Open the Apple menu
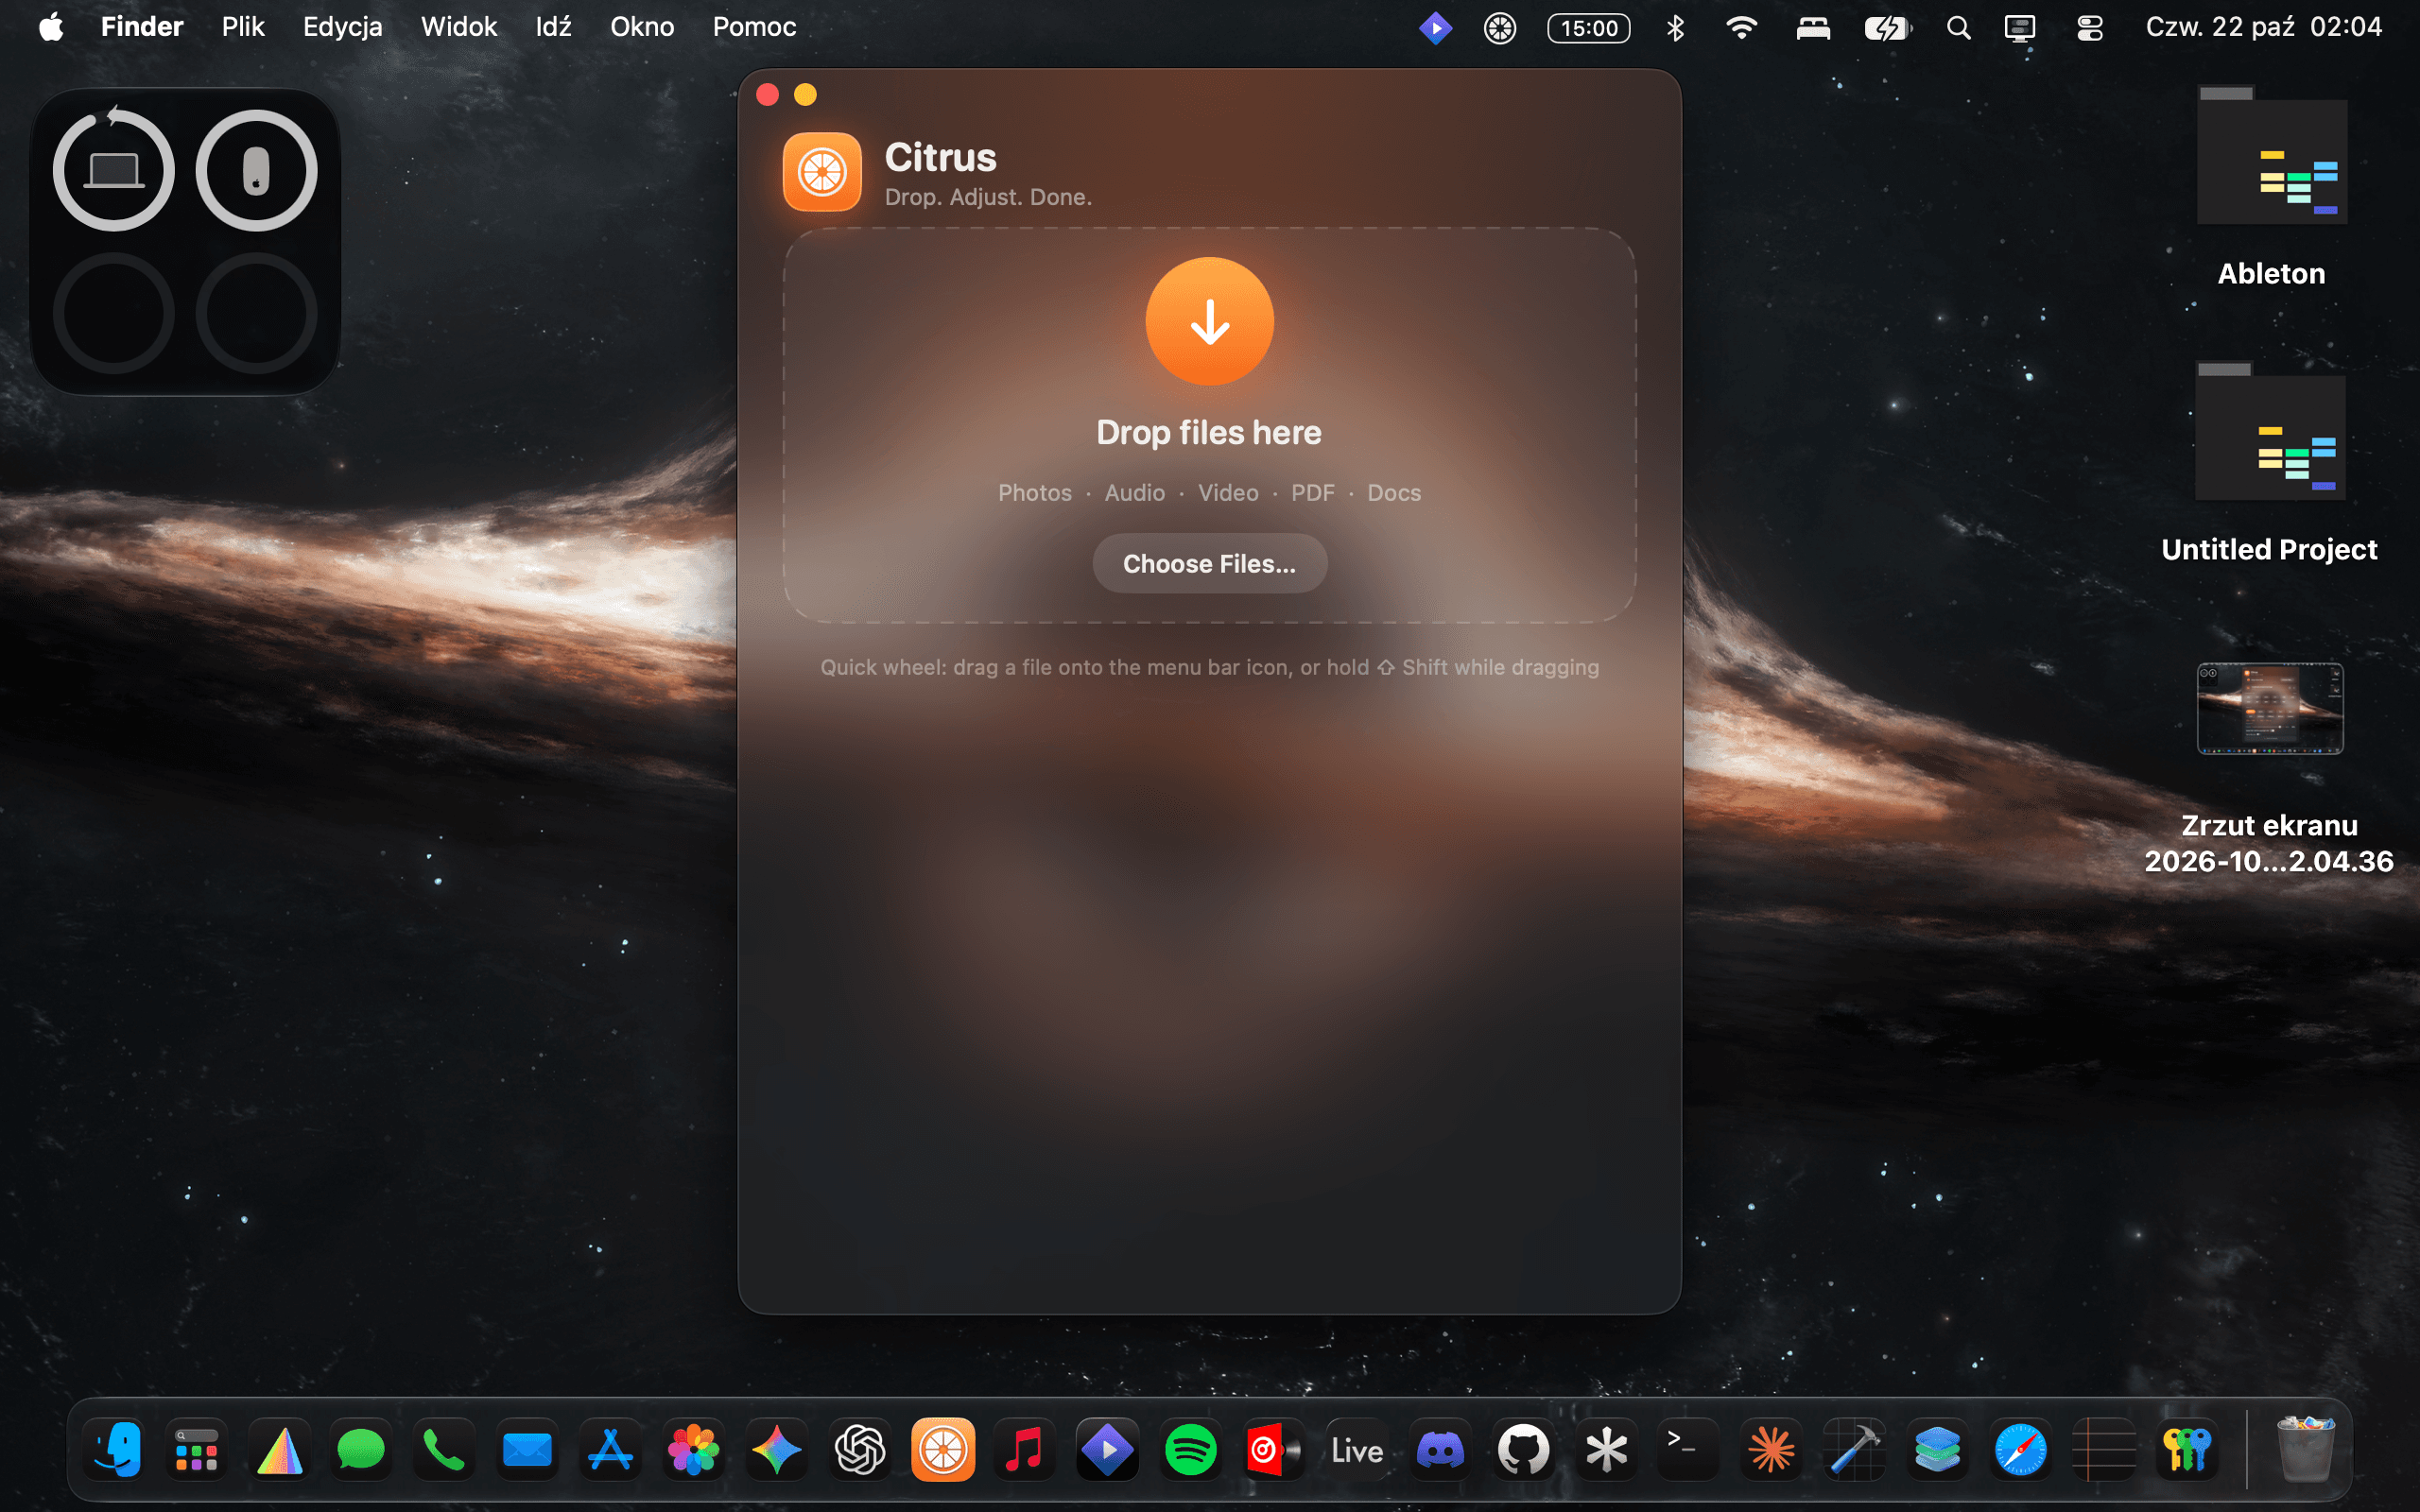Image resolution: width=2420 pixels, height=1512 pixels. coord(51,27)
